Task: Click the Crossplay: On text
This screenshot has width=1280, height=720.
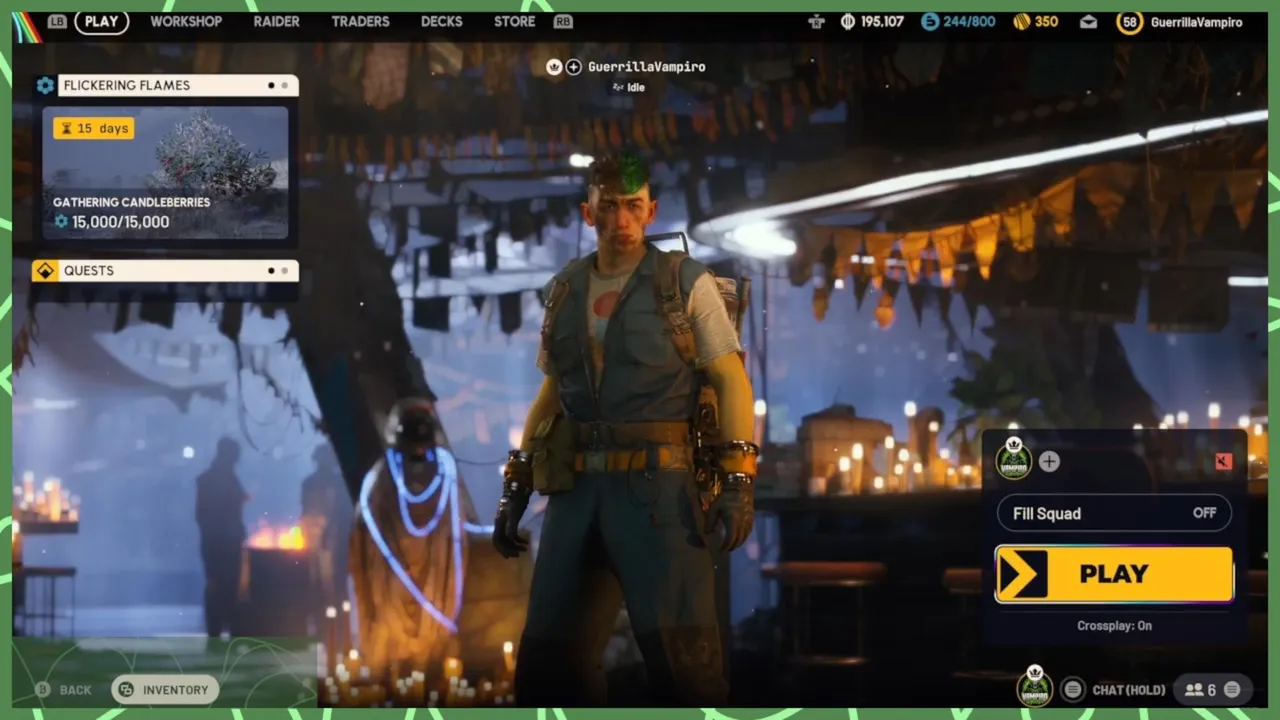Action: [x=1114, y=626]
